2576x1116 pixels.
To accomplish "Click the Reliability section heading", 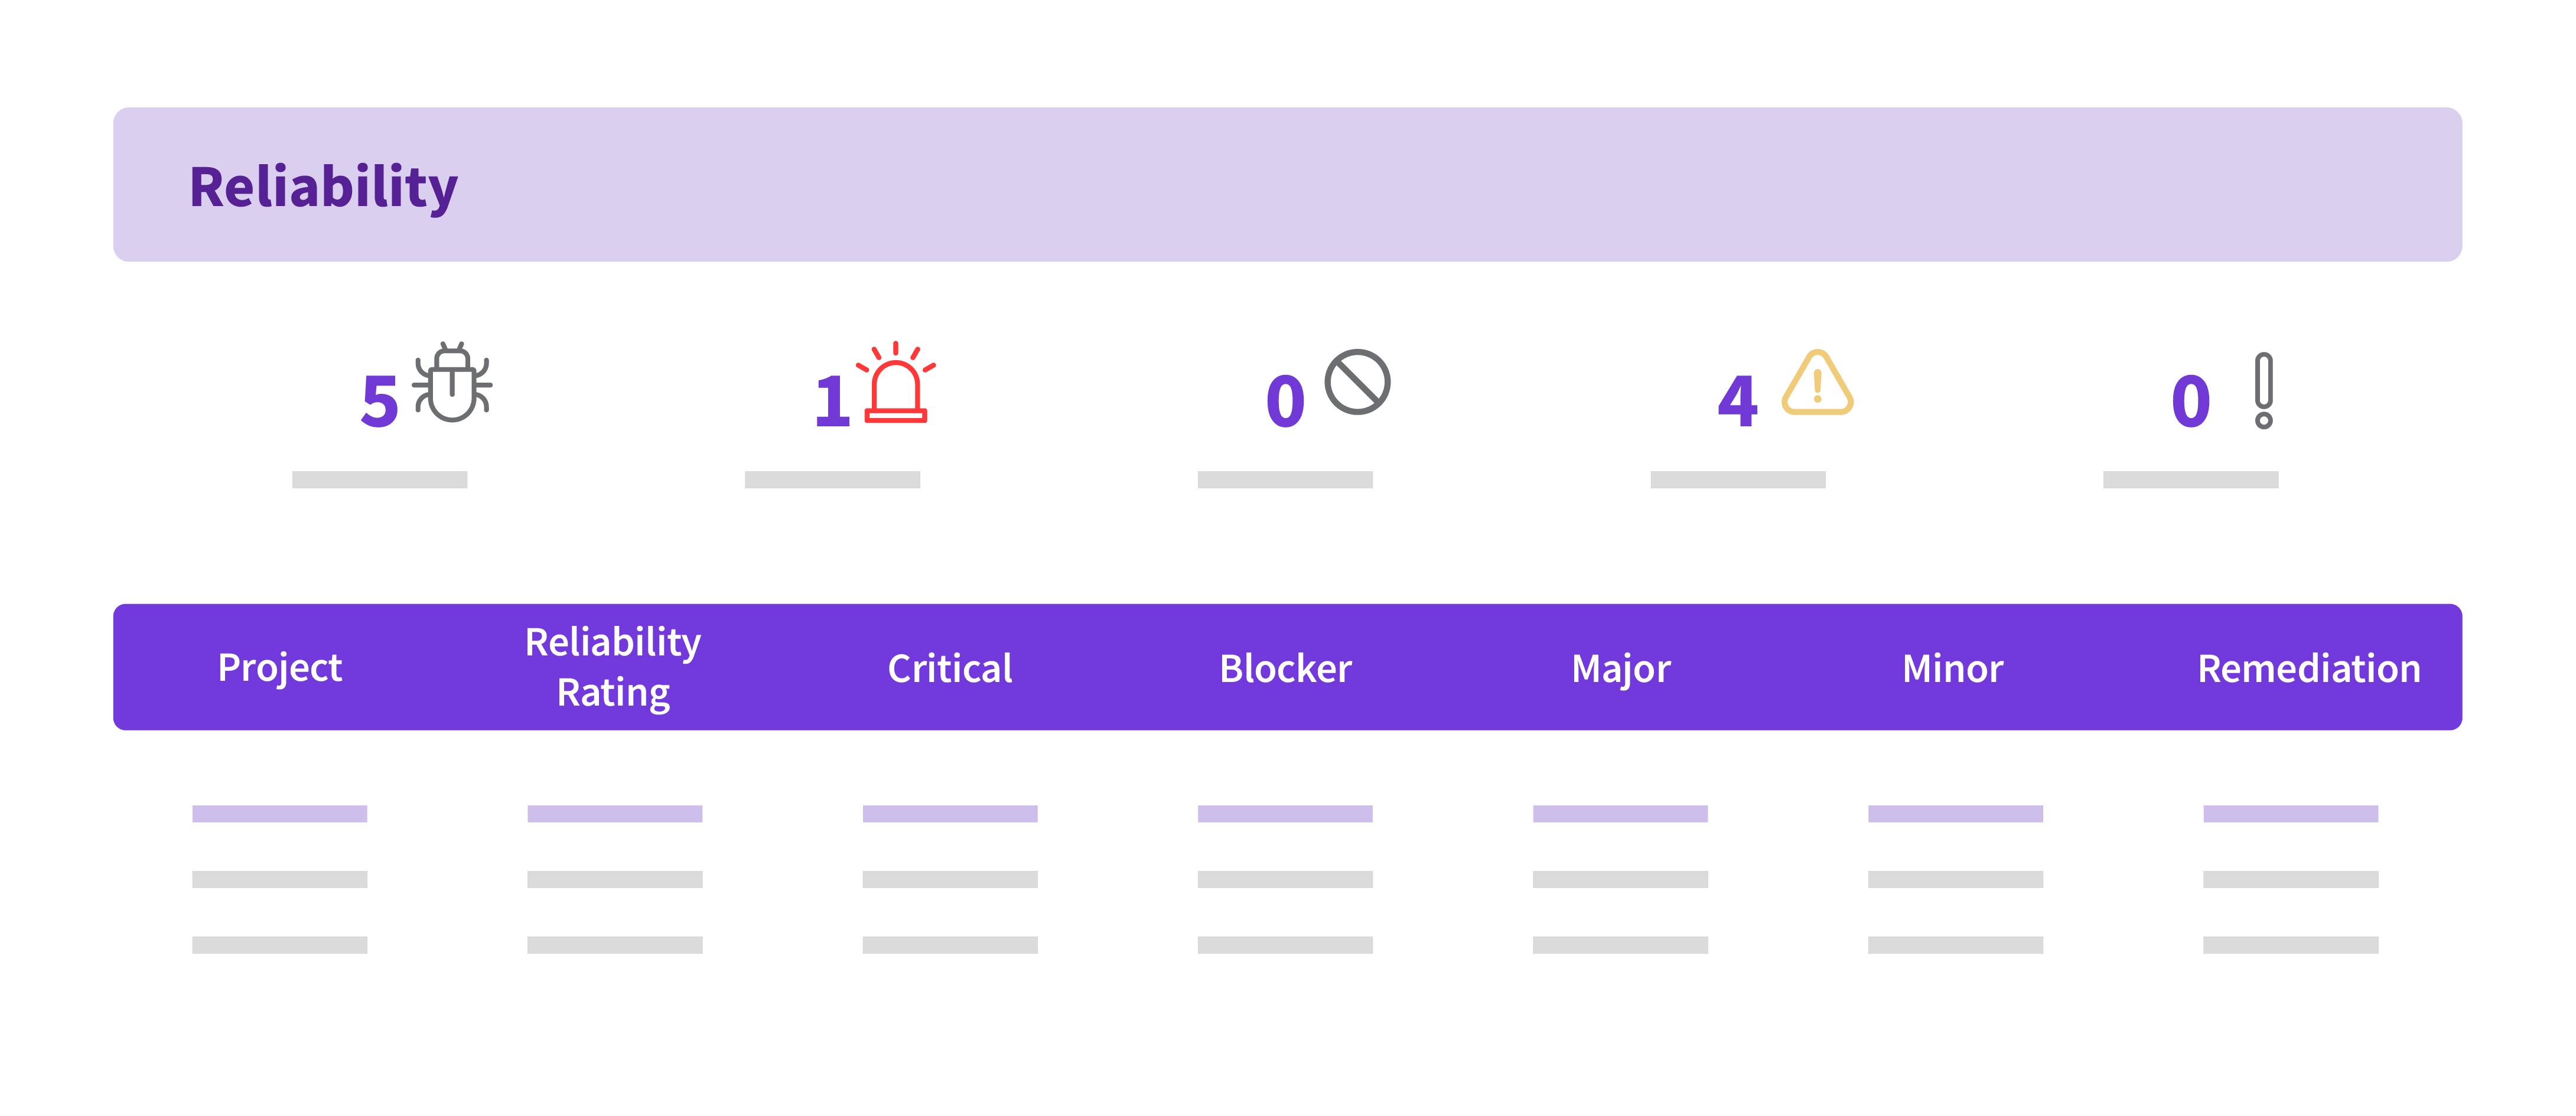I will click(x=323, y=187).
